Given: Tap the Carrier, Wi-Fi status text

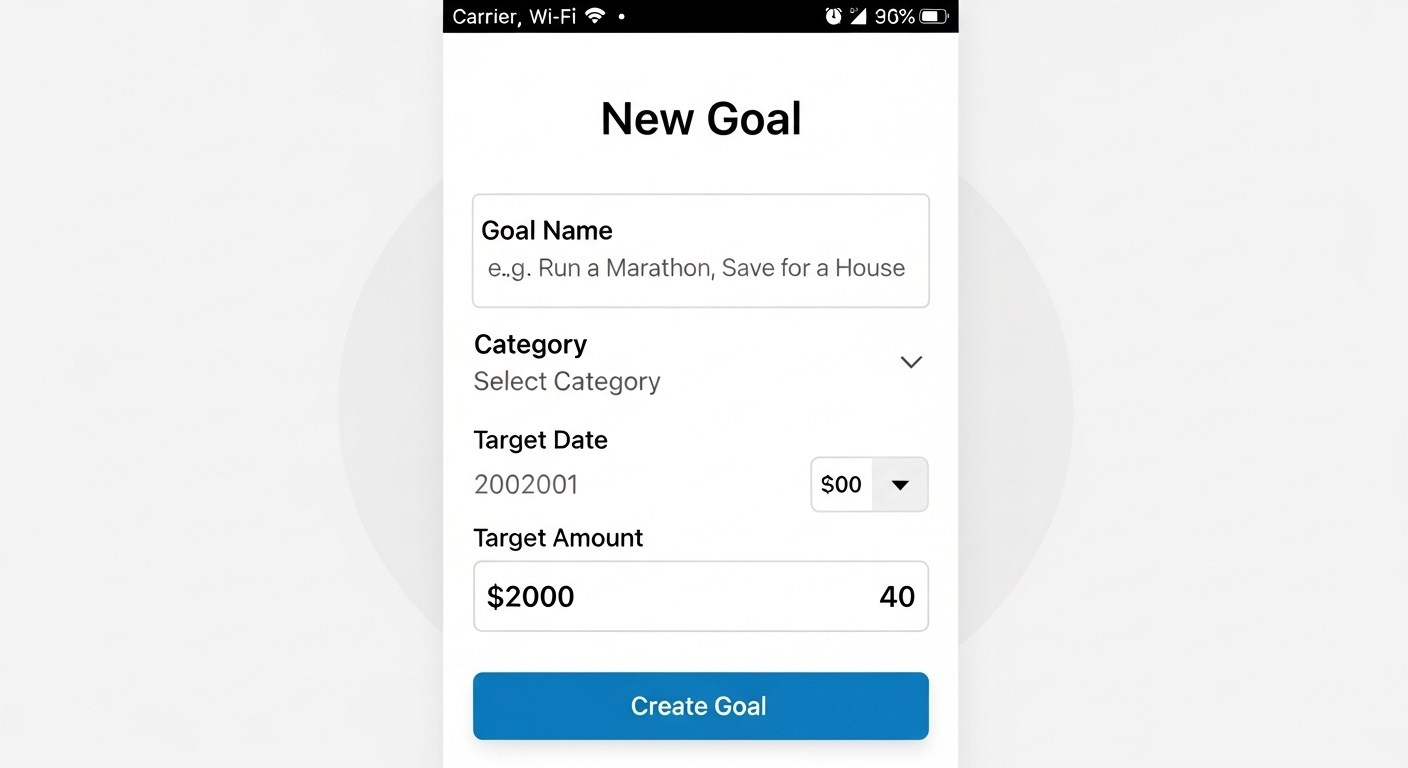Looking at the screenshot, I should click(514, 16).
